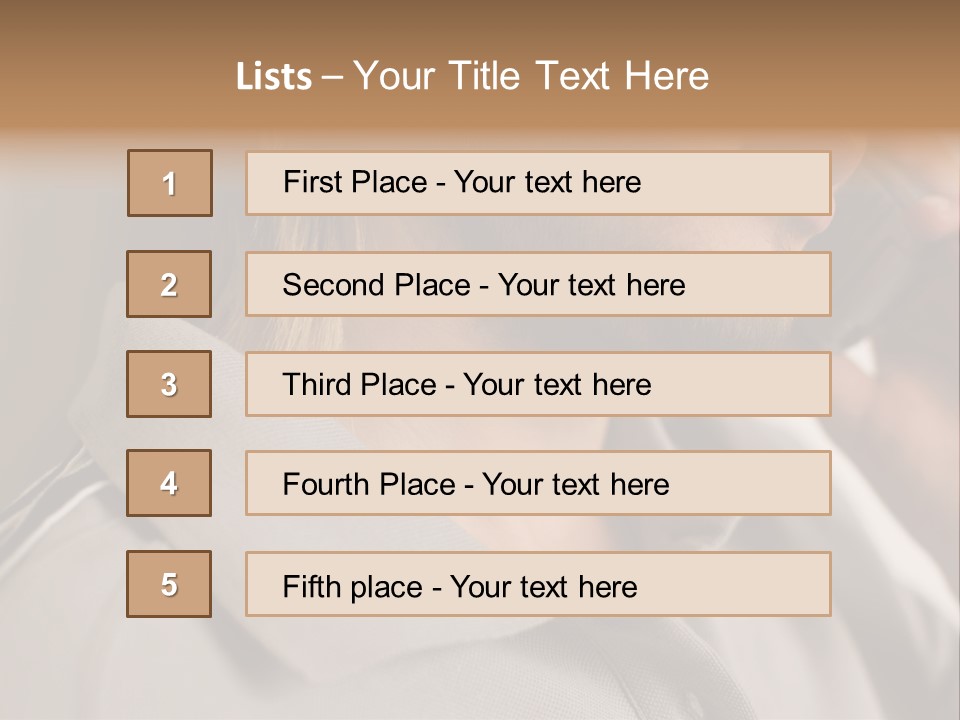This screenshot has width=960, height=720.
Task: Click the number 1 box
Action: (x=170, y=183)
